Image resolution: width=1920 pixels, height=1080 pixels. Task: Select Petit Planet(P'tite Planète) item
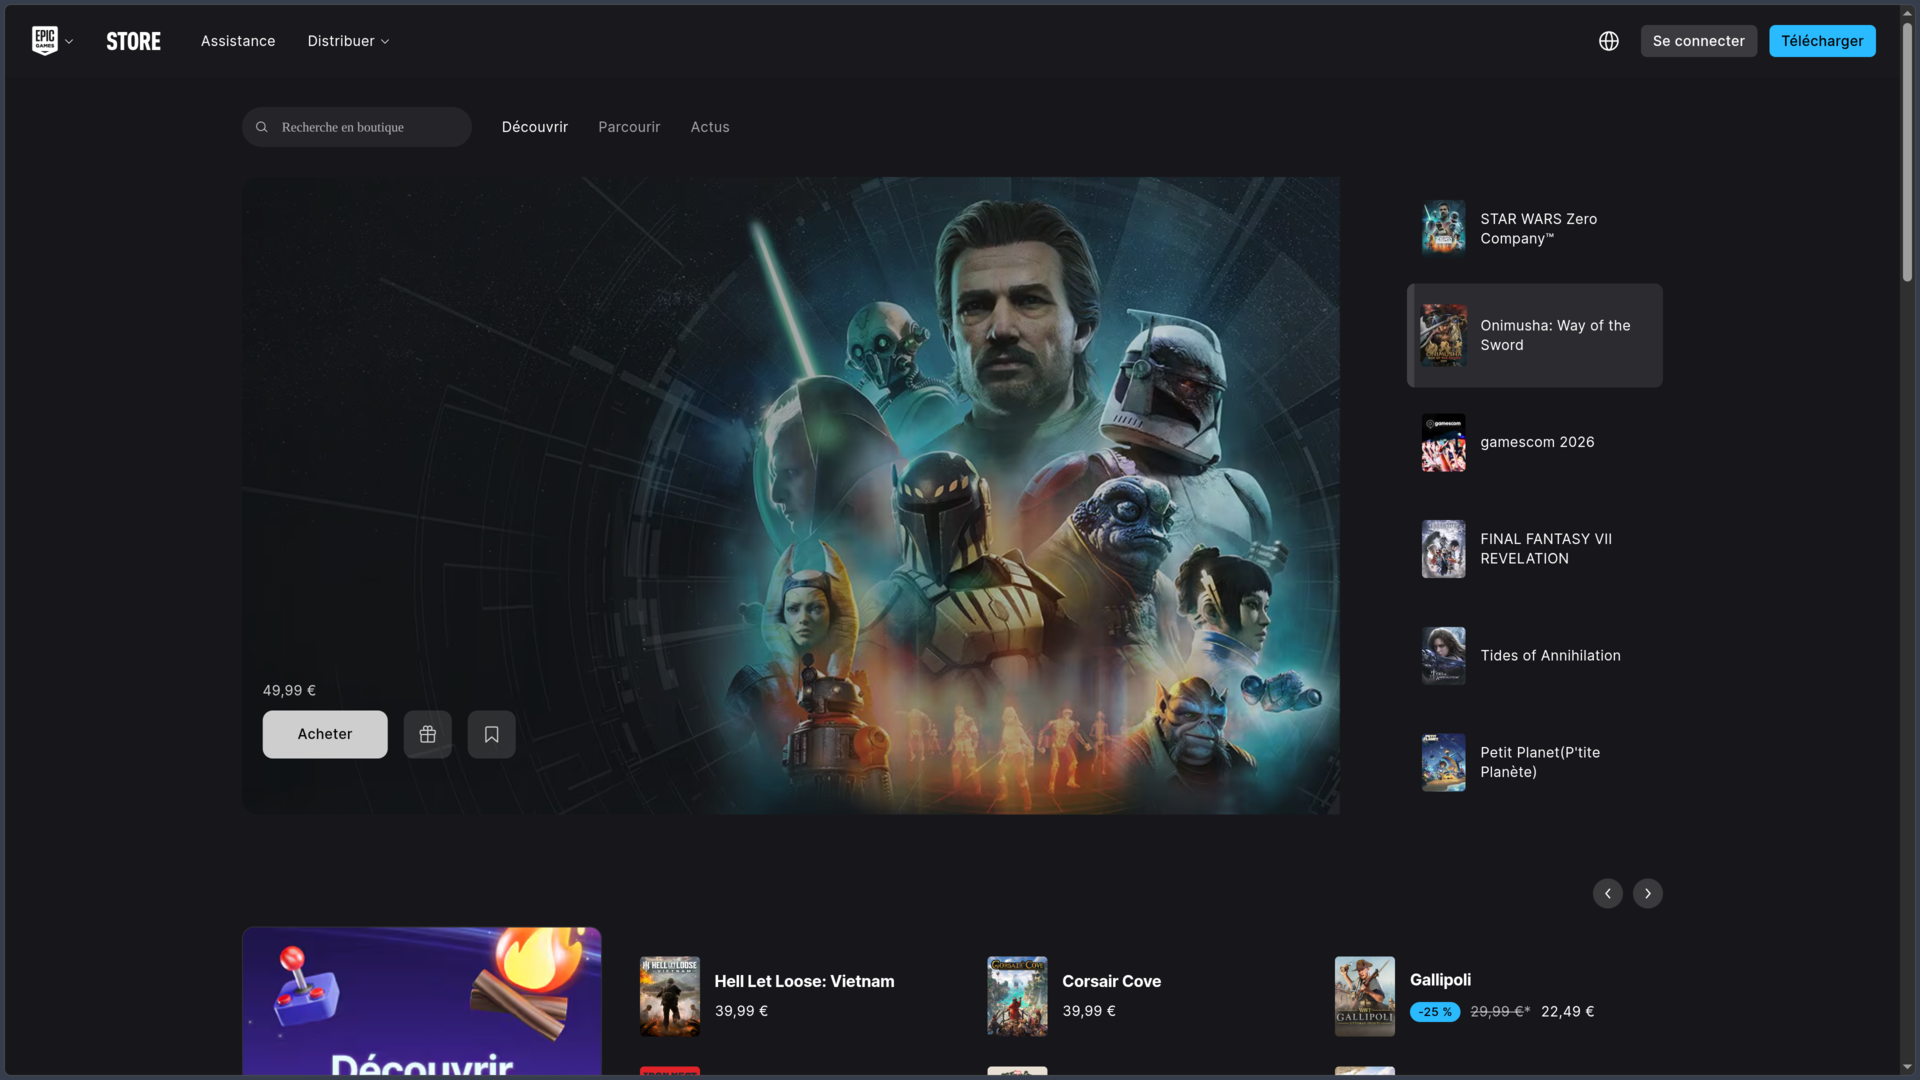1535,762
